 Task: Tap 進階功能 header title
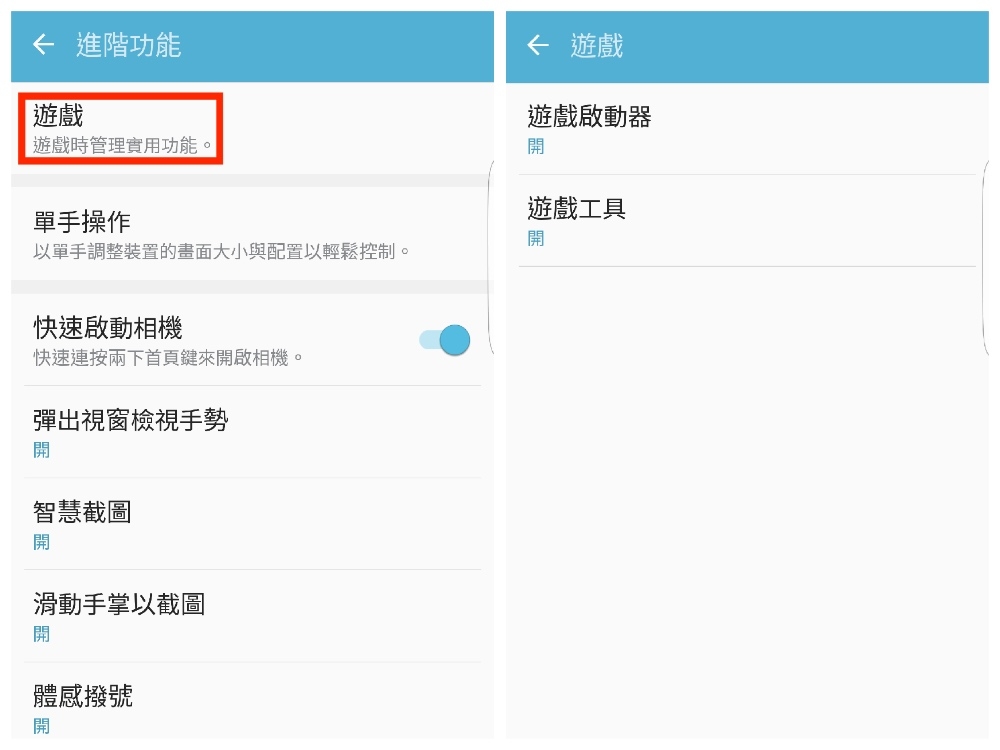click(128, 45)
